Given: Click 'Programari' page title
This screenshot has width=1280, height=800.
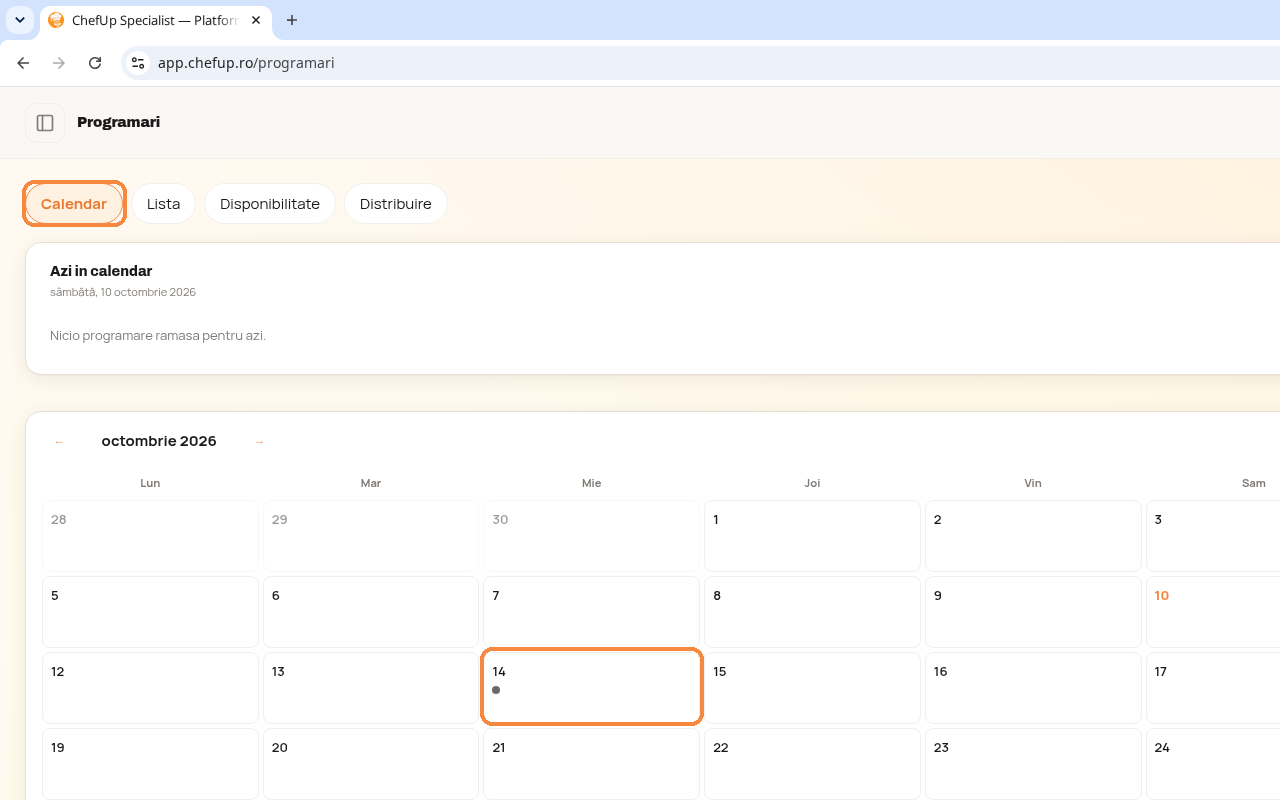Looking at the screenshot, I should point(118,123).
